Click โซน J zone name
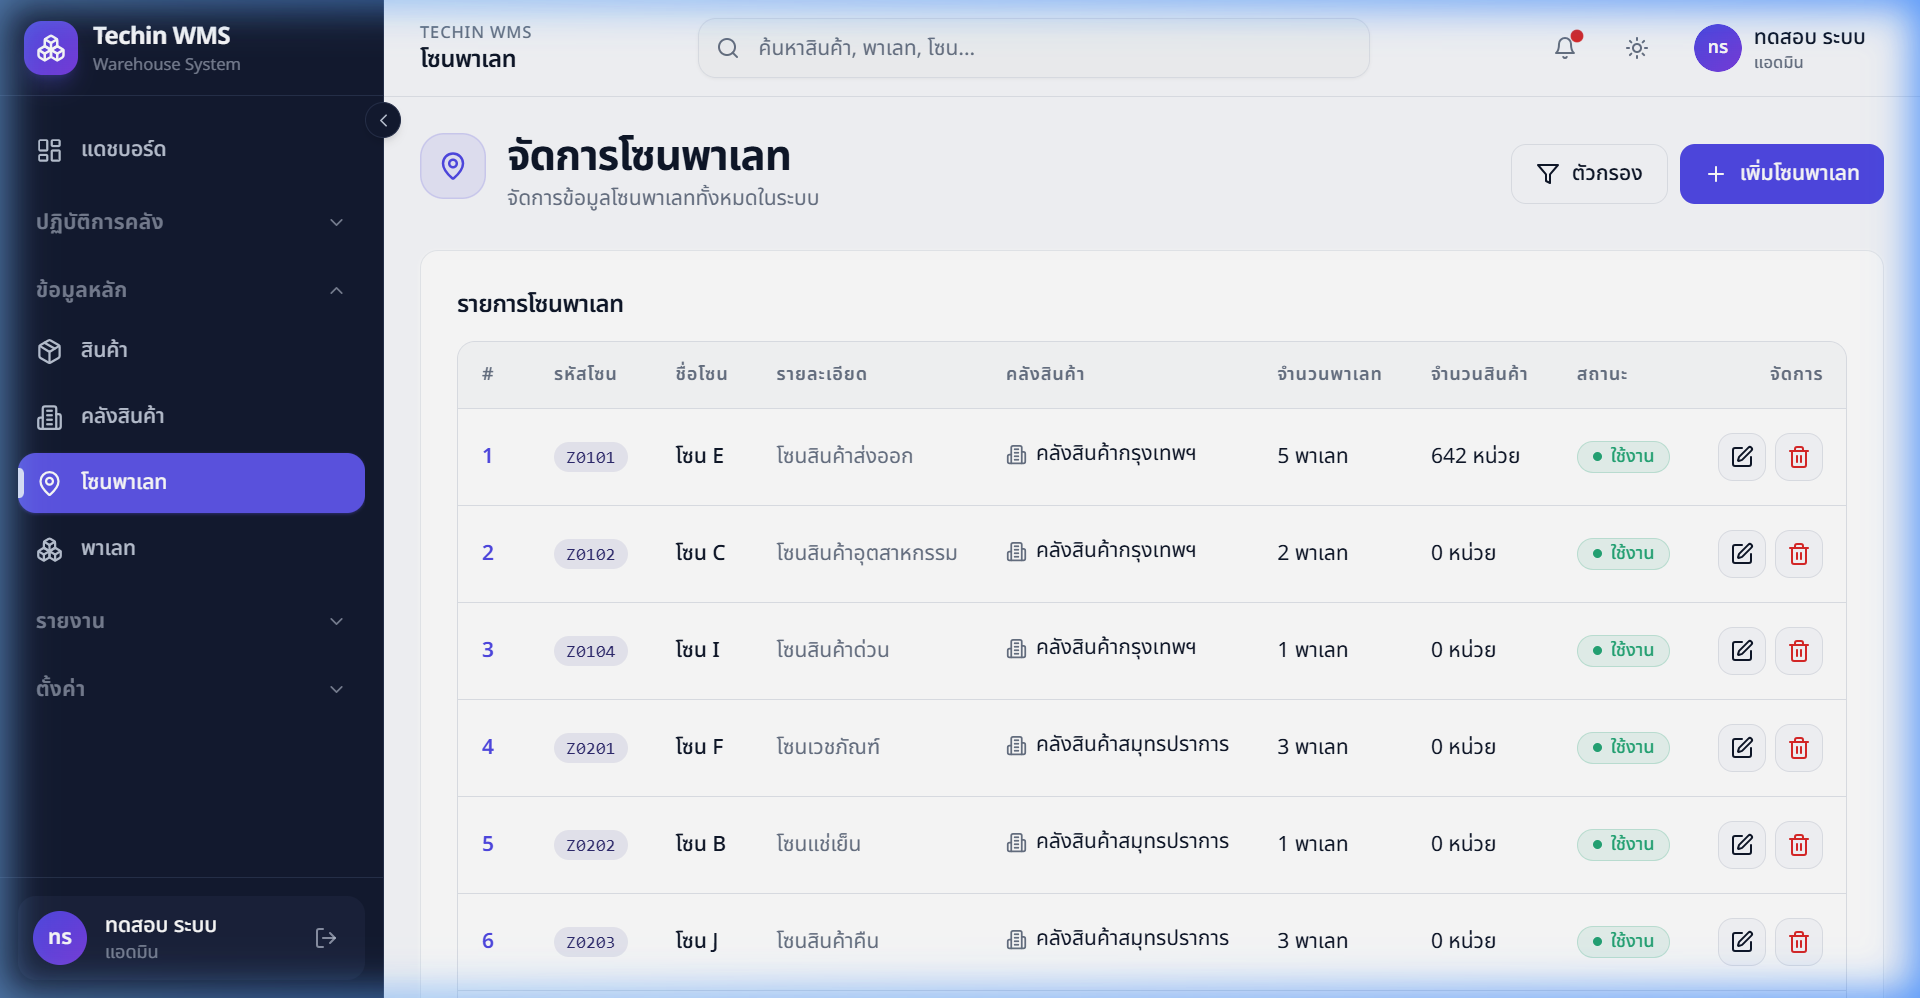This screenshot has height=998, width=1920. pyautogui.click(x=696, y=941)
